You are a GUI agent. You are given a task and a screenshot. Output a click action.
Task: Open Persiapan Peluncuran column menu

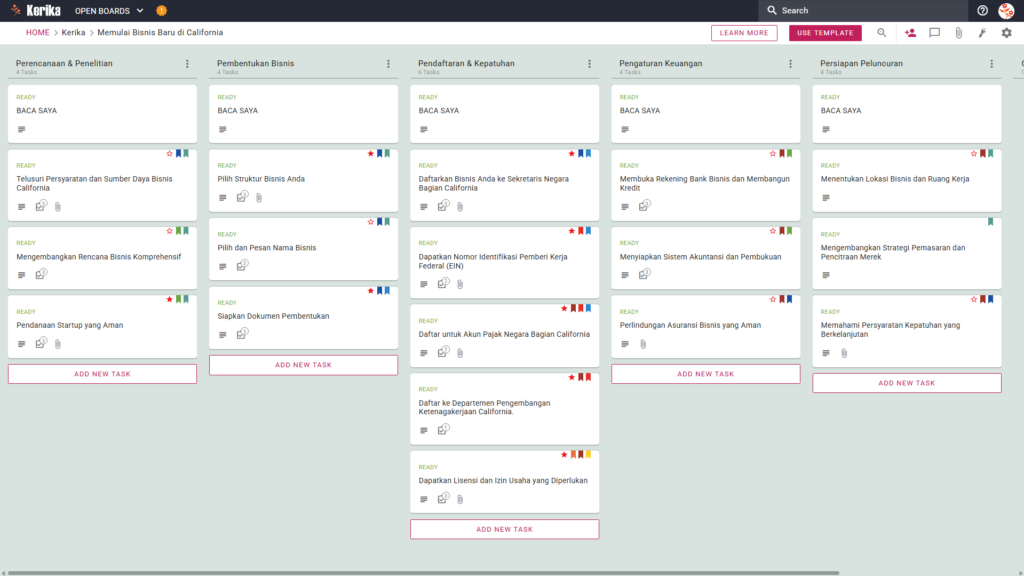[992, 64]
